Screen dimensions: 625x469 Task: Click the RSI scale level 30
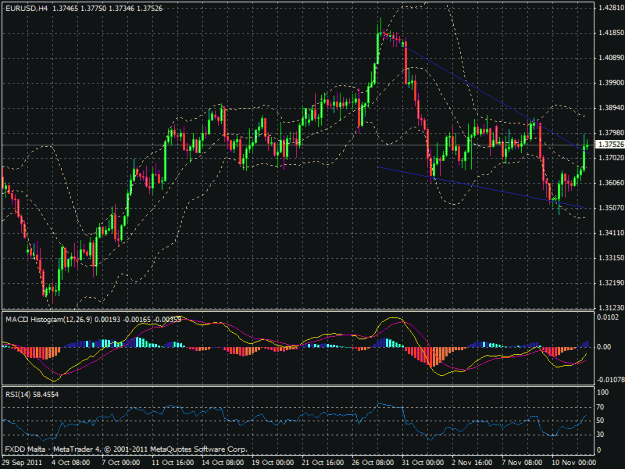602,434
